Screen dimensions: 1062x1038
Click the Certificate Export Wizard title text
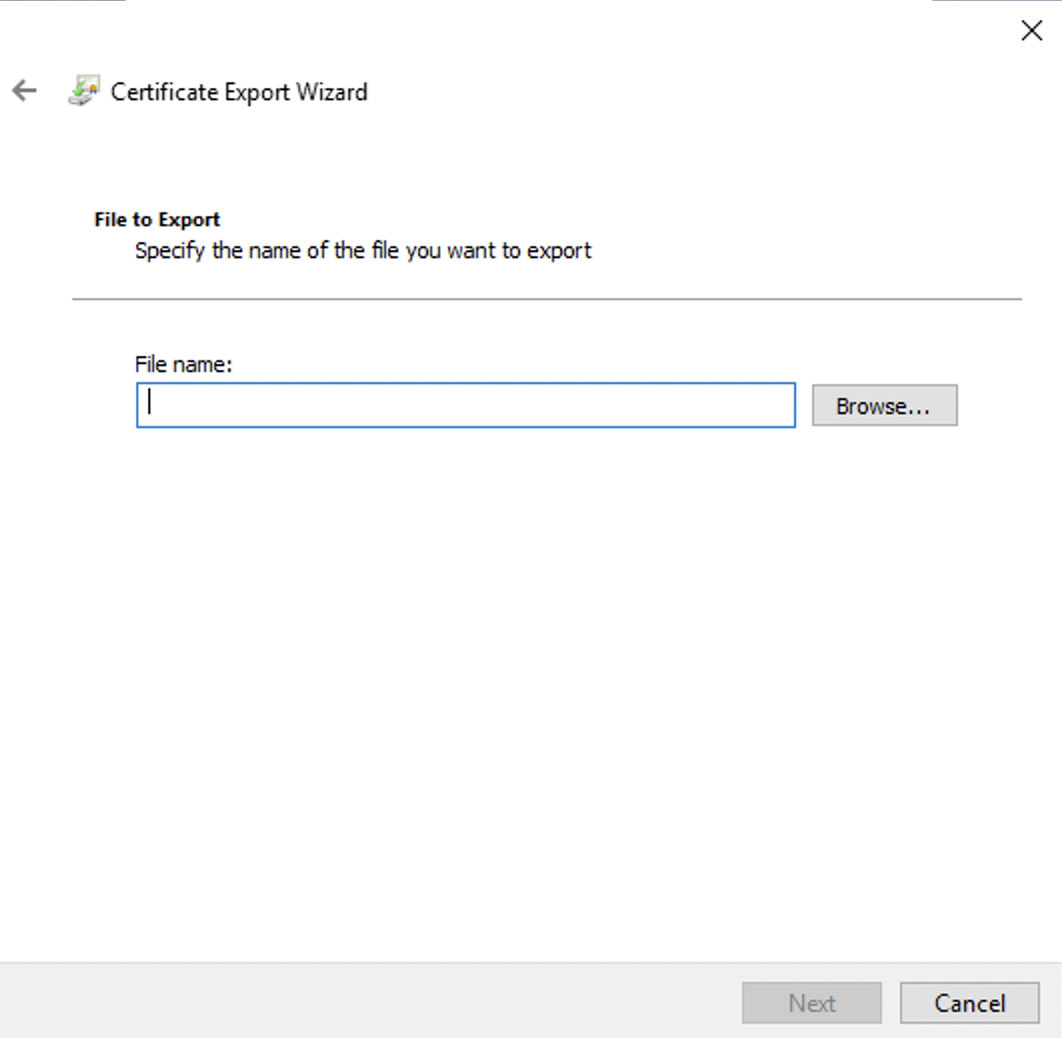(x=240, y=91)
